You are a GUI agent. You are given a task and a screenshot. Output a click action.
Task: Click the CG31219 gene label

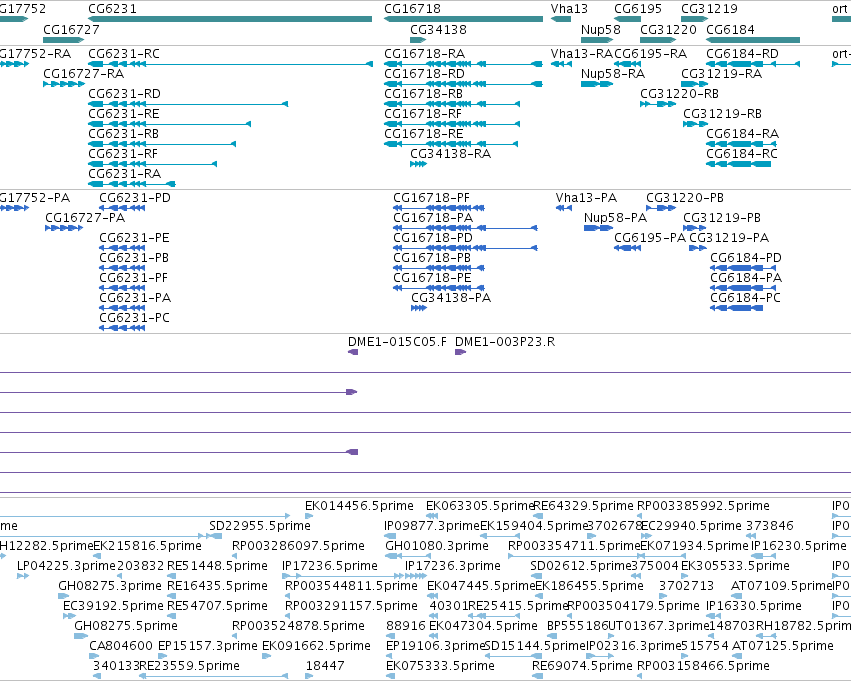(709, 9)
